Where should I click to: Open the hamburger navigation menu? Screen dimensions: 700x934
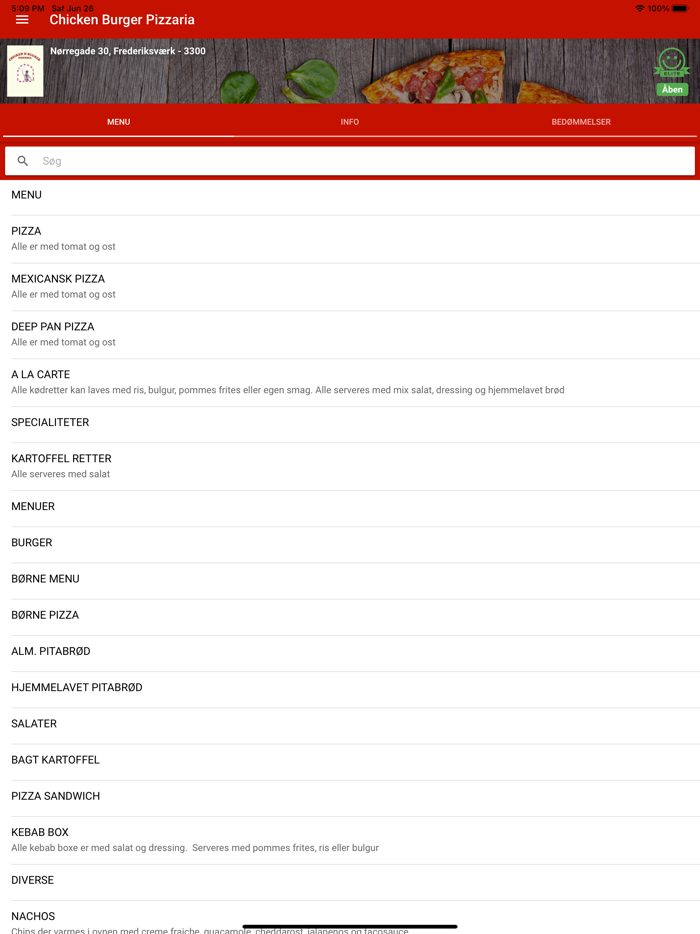pyautogui.click(x=22, y=20)
